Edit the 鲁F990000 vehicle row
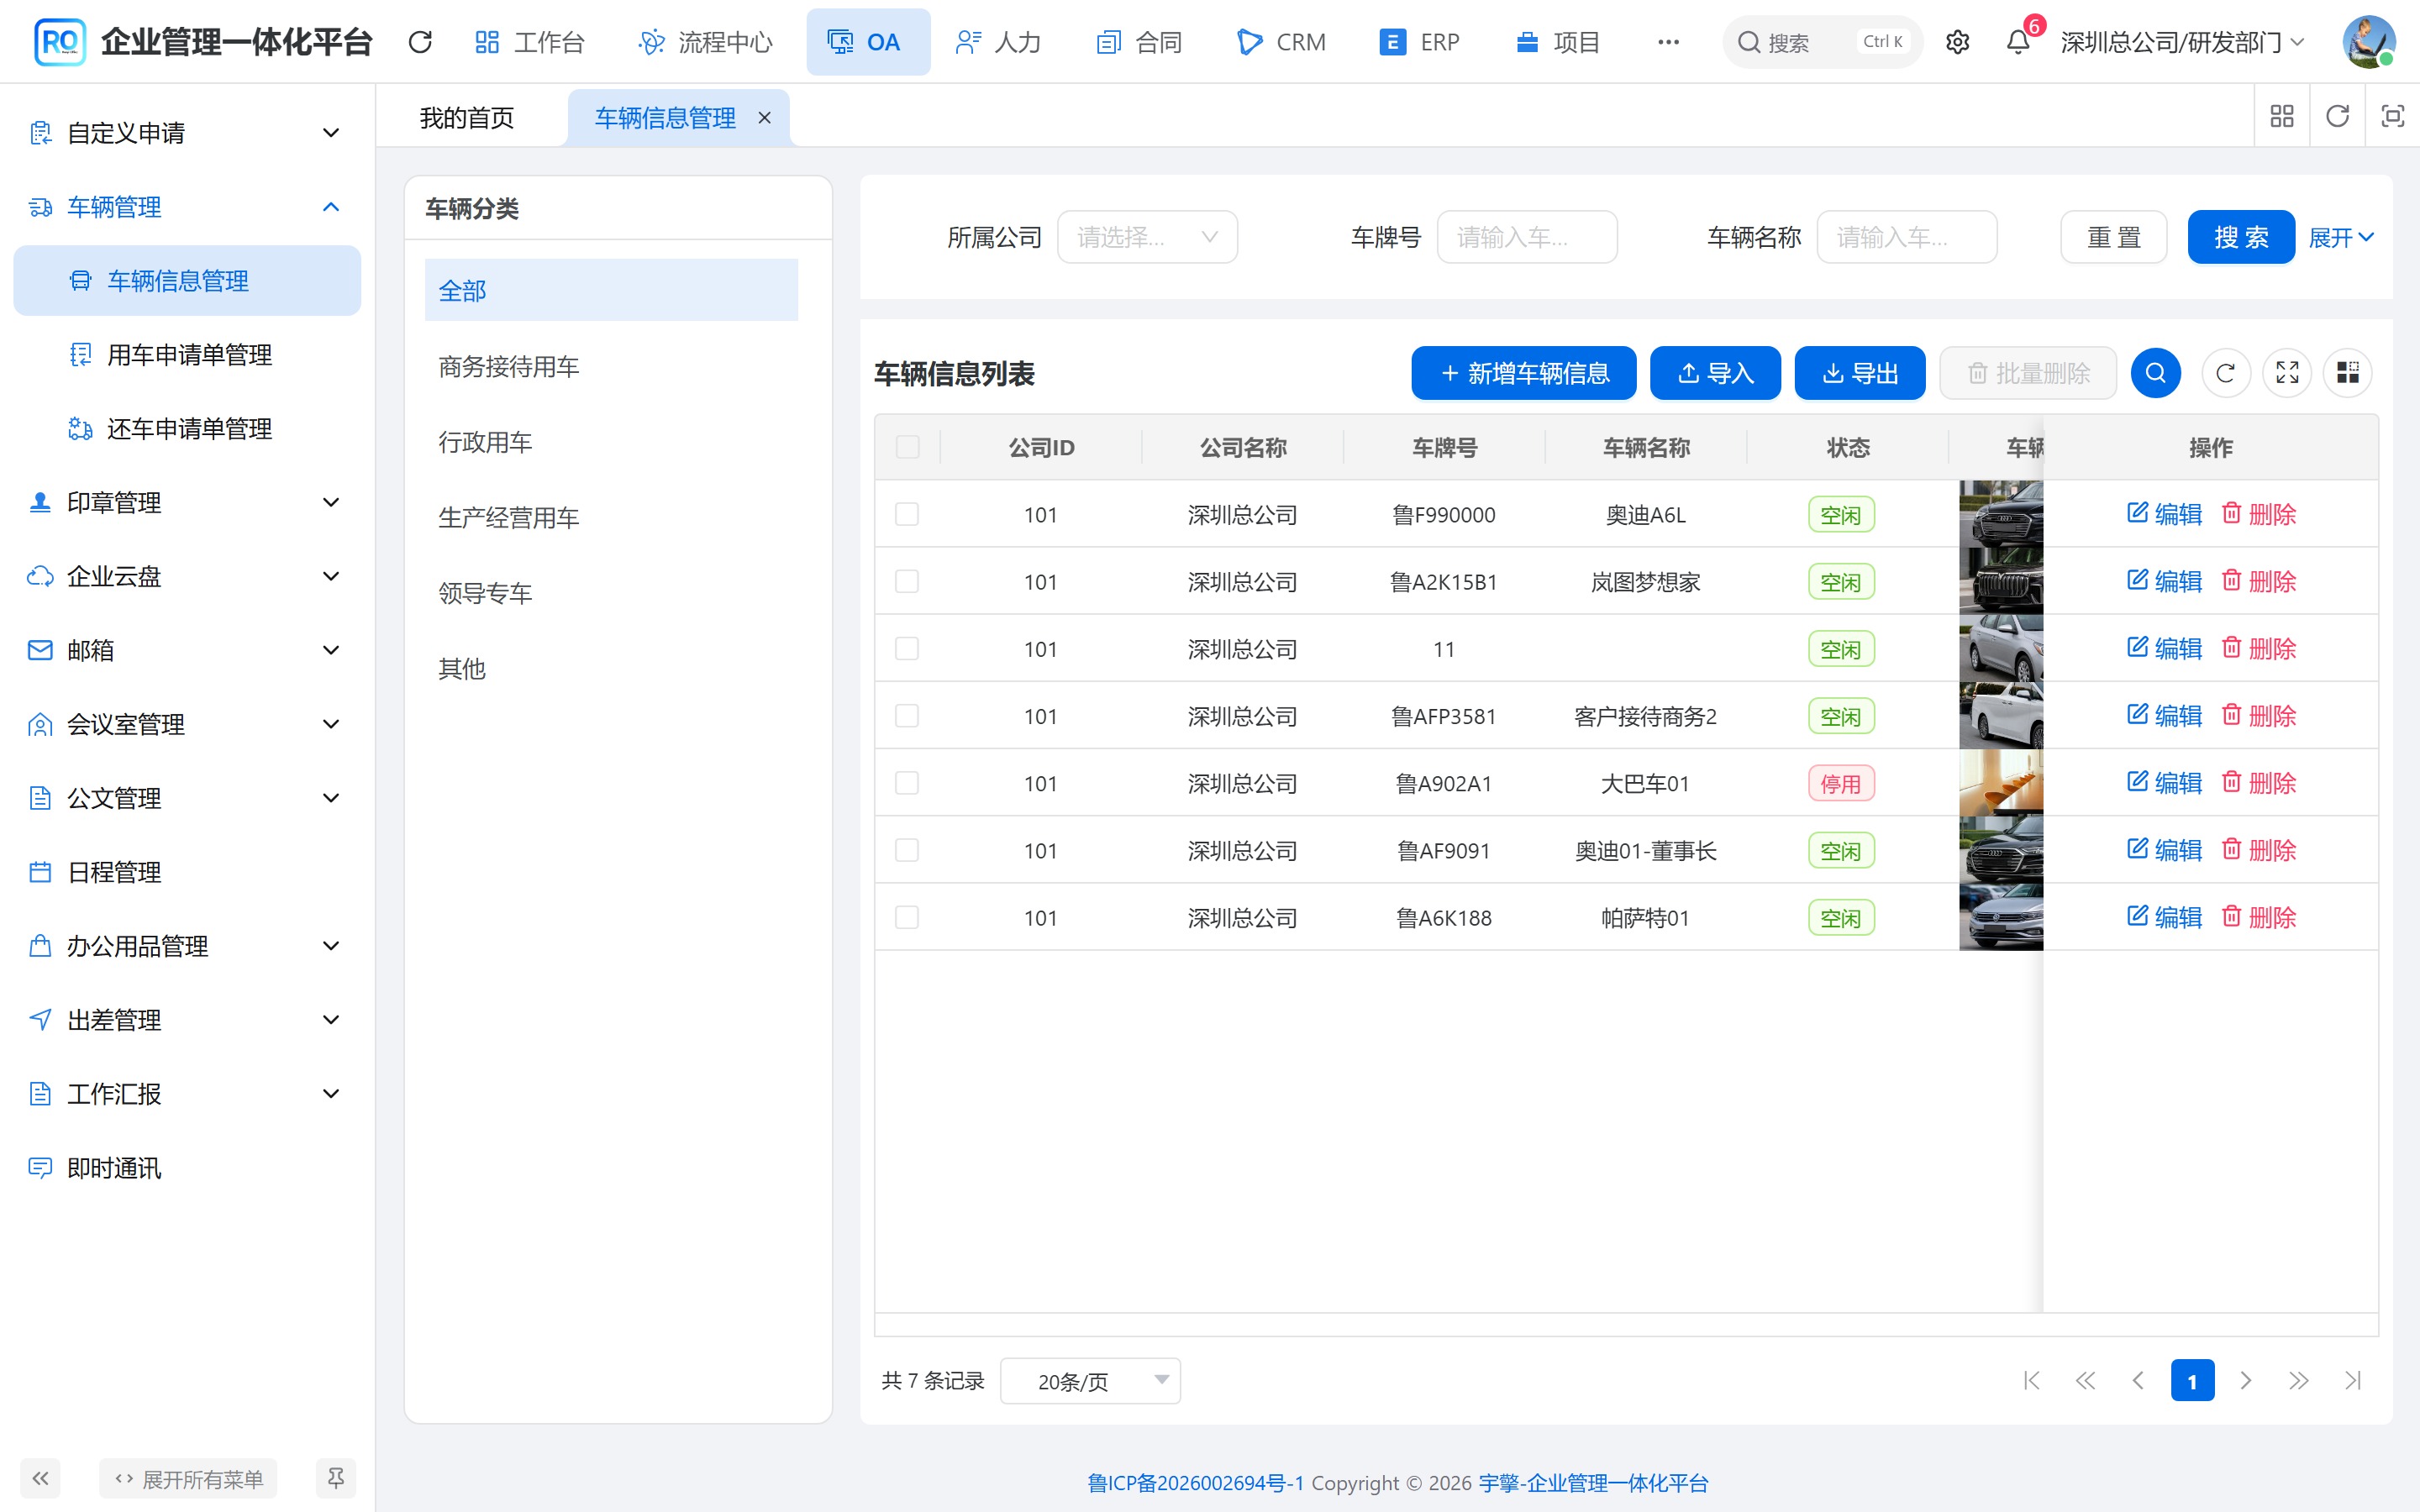This screenshot has width=2420, height=1512. click(2164, 514)
